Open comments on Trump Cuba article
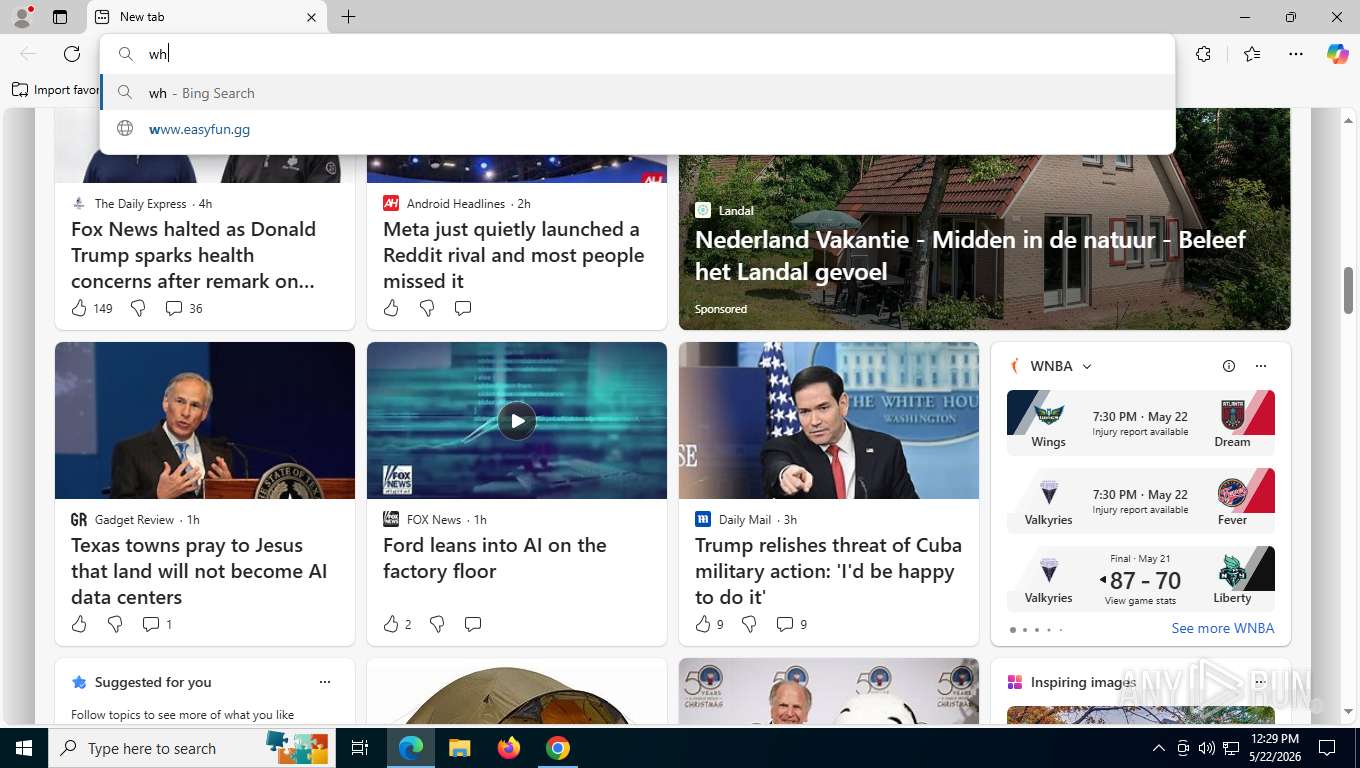Viewport: 1360px width, 768px height. click(785, 624)
